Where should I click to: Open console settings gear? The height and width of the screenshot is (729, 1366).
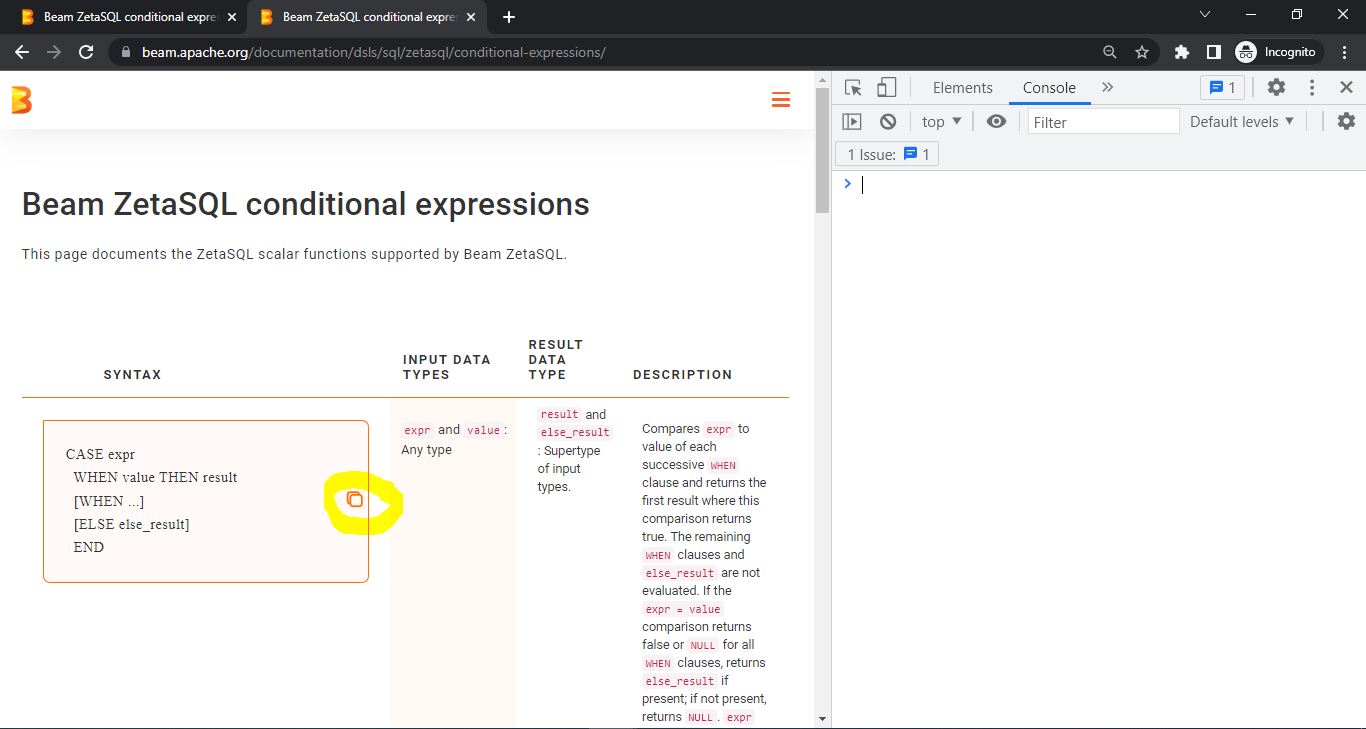1346,122
